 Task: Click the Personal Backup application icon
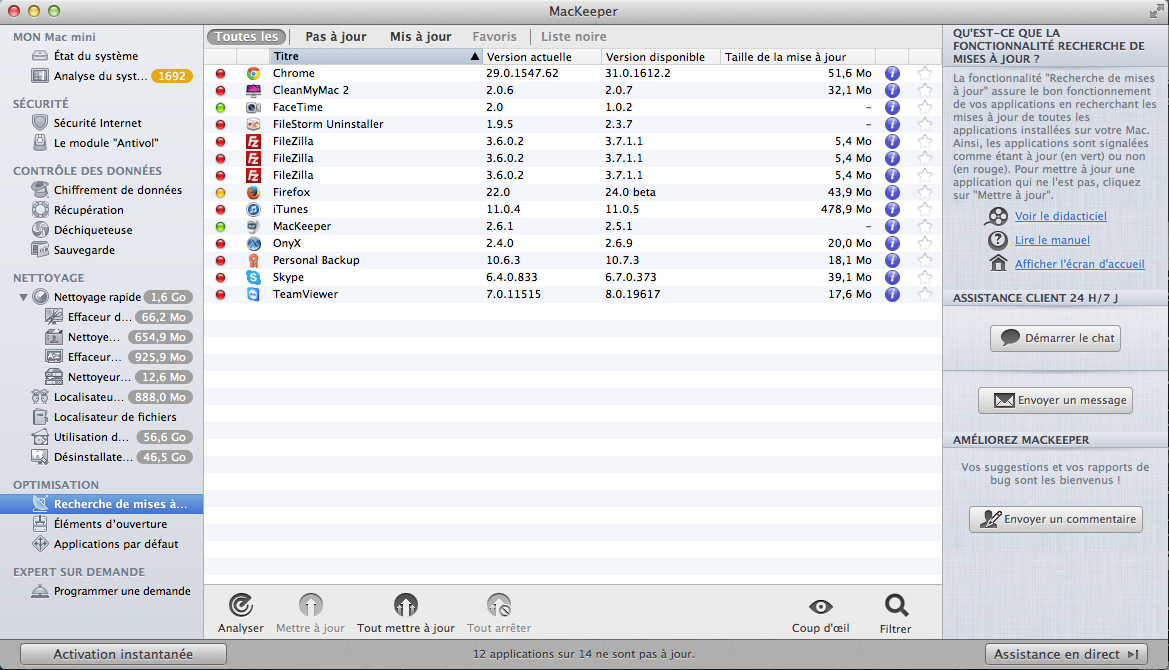[x=253, y=260]
